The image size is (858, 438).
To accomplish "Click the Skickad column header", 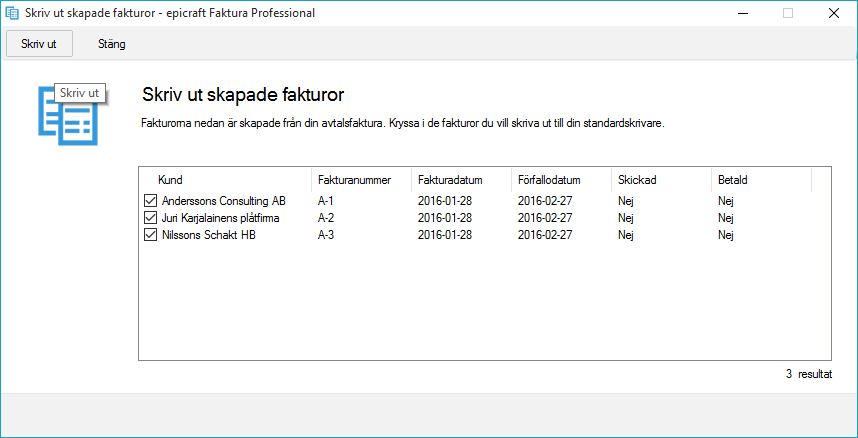I will point(661,180).
